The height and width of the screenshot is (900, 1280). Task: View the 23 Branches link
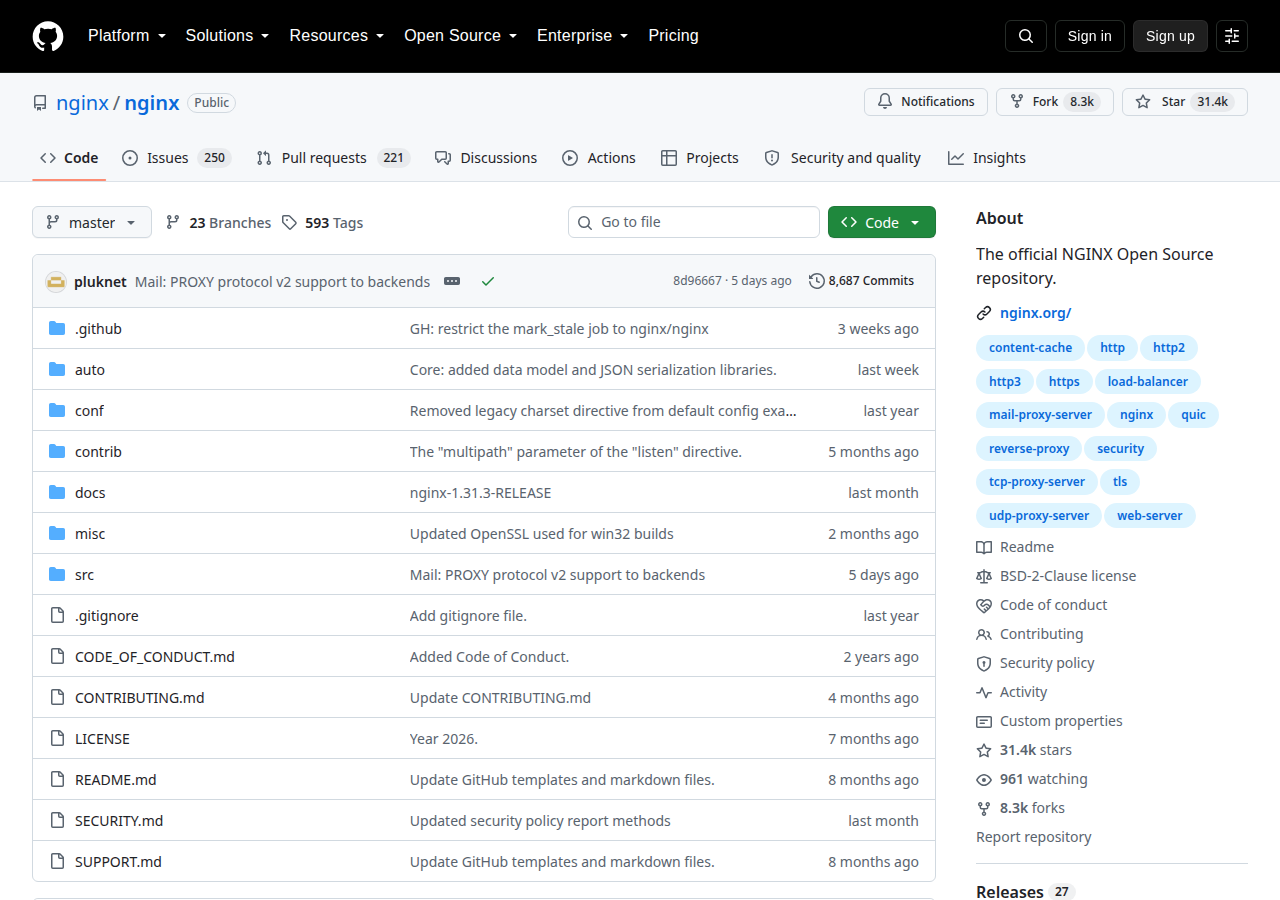pyautogui.click(x=218, y=223)
